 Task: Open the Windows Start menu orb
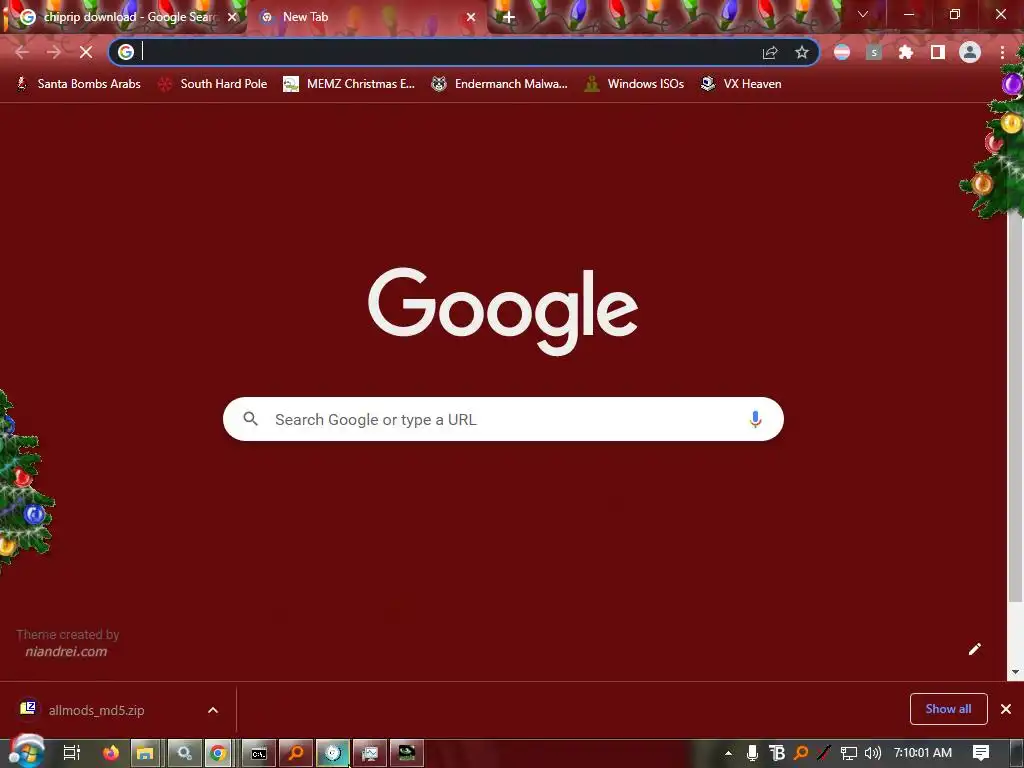pyautogui.click(x=26, y=752)
